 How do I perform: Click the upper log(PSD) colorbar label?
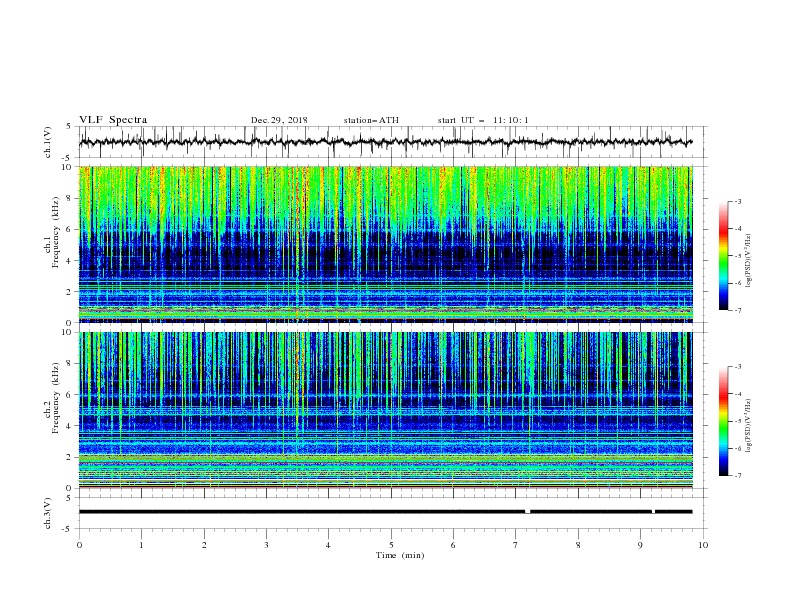[x=748, y=261]
